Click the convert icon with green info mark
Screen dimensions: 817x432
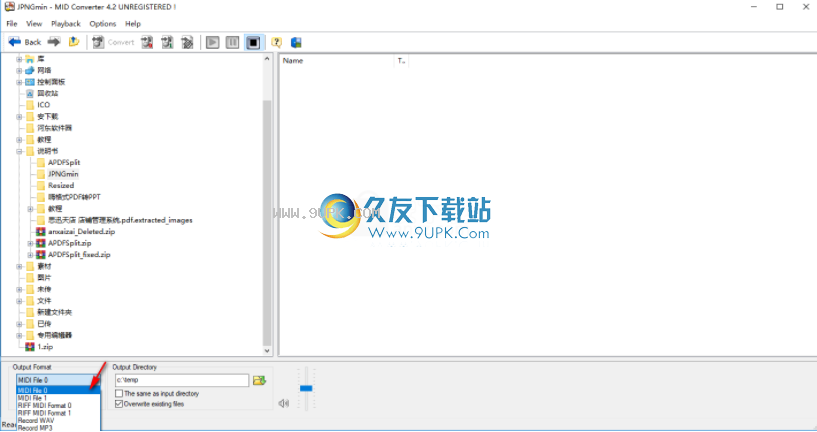pos(167,42)
